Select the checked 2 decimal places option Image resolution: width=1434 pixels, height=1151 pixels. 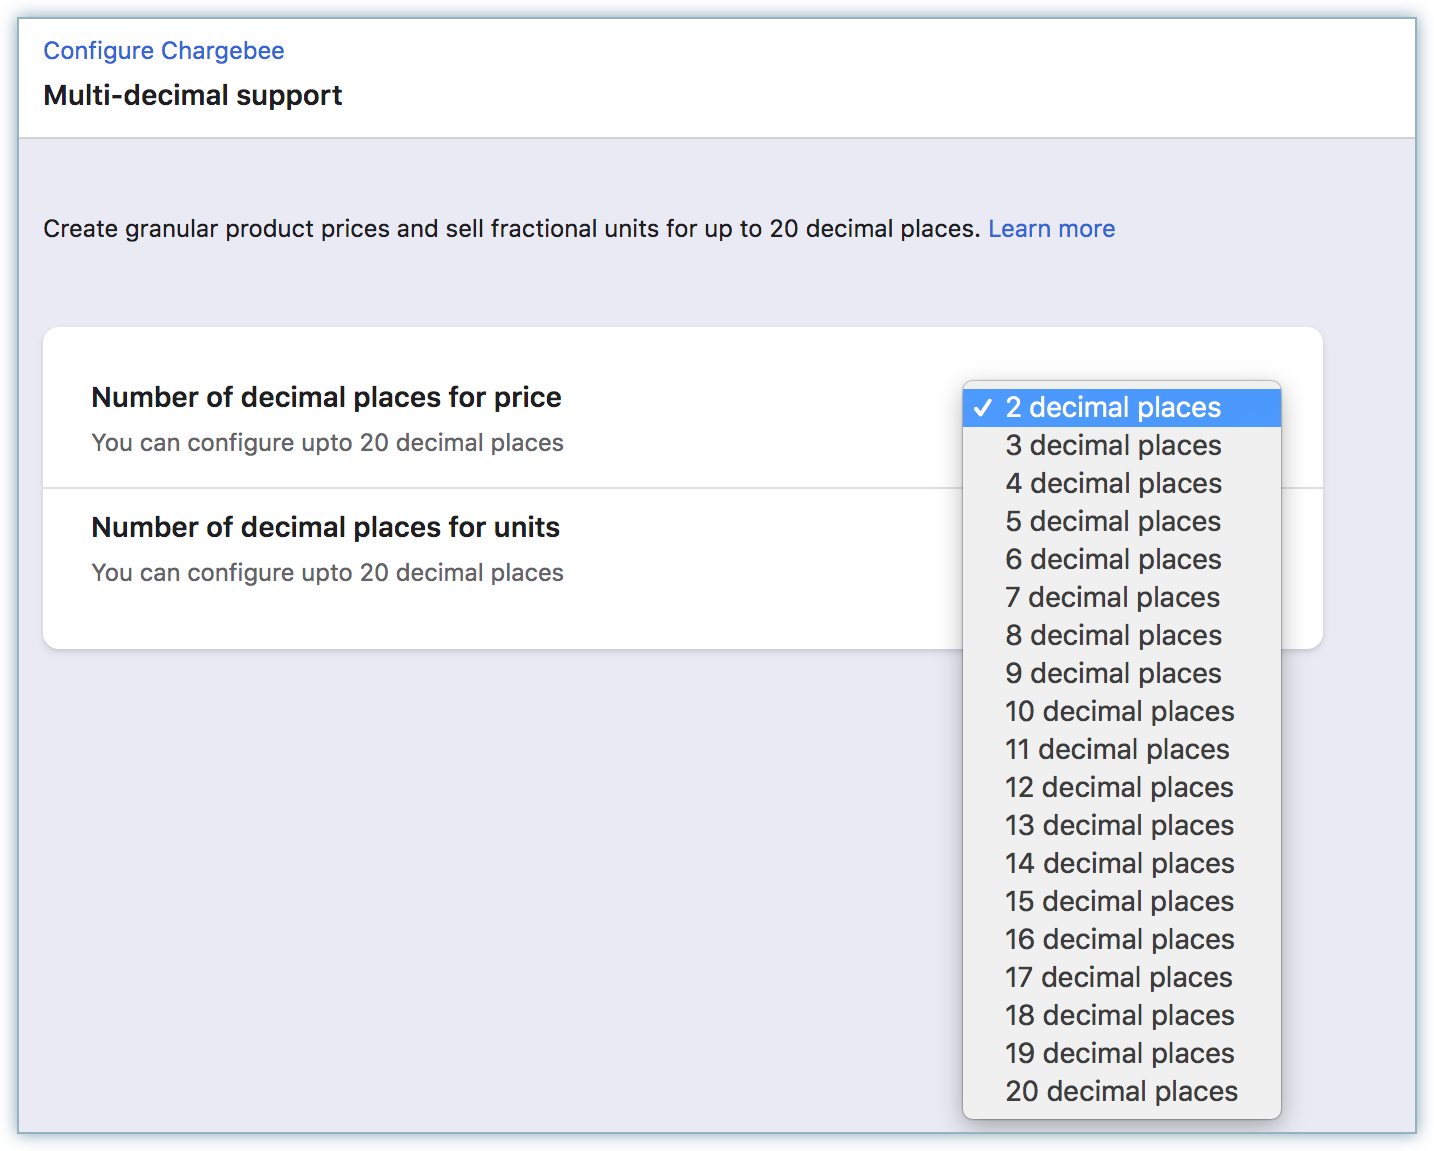point(1113,408)
